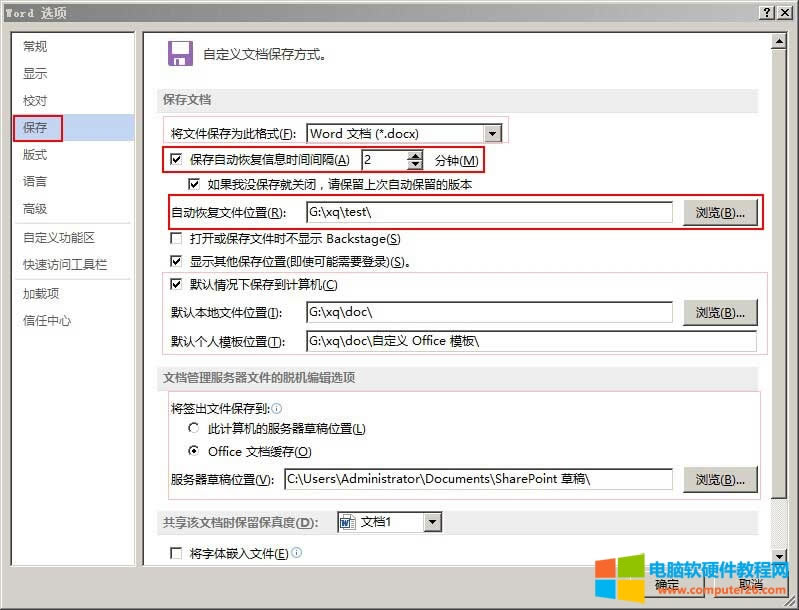Select 此计算机的服务器草稿位置 radio button
799x610 pixels.
coord(194,429)
